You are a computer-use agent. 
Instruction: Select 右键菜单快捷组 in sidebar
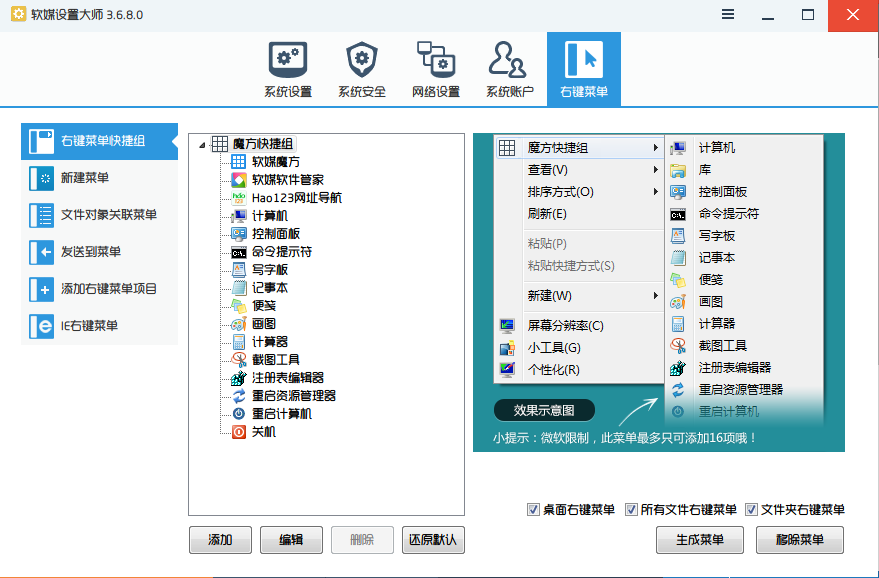99,141
